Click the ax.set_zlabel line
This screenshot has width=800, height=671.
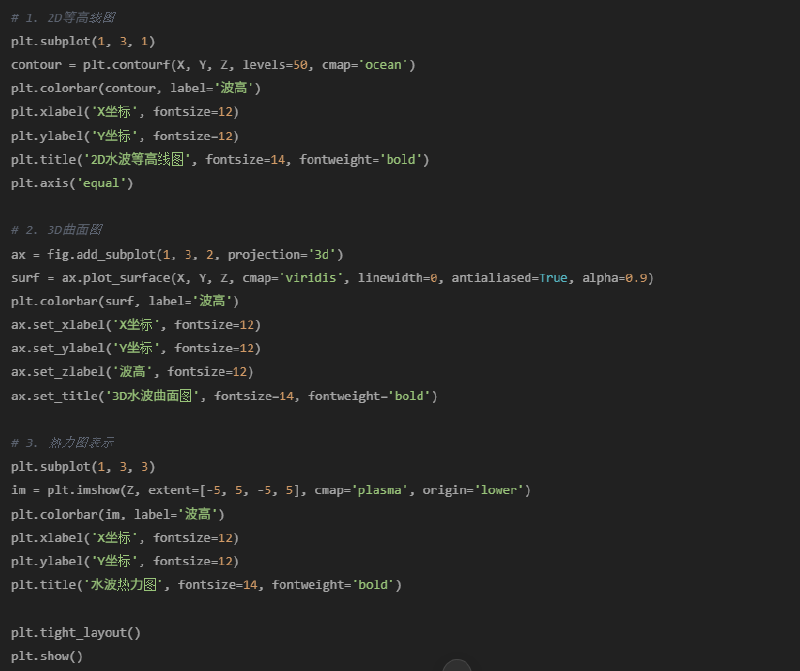(x=132, y=372)
